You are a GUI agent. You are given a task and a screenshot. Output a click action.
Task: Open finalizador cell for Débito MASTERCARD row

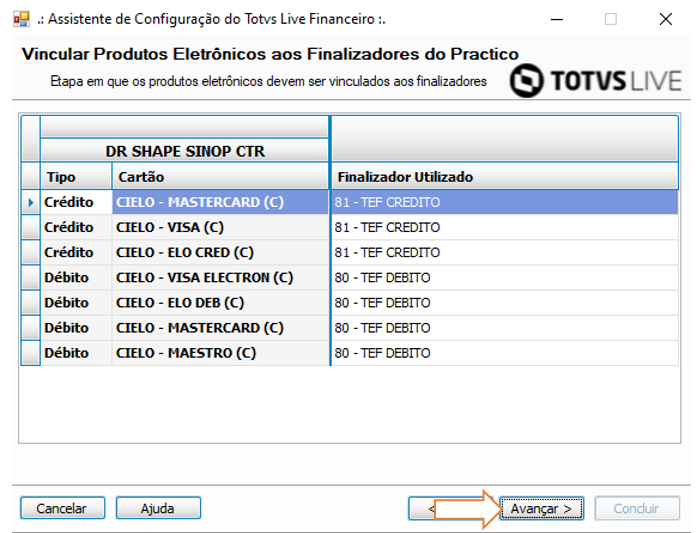pos(505,328)
